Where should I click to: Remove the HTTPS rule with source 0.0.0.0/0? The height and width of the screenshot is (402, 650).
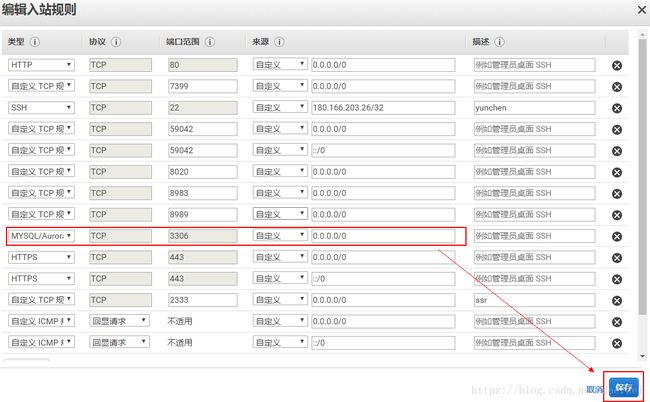617,258
